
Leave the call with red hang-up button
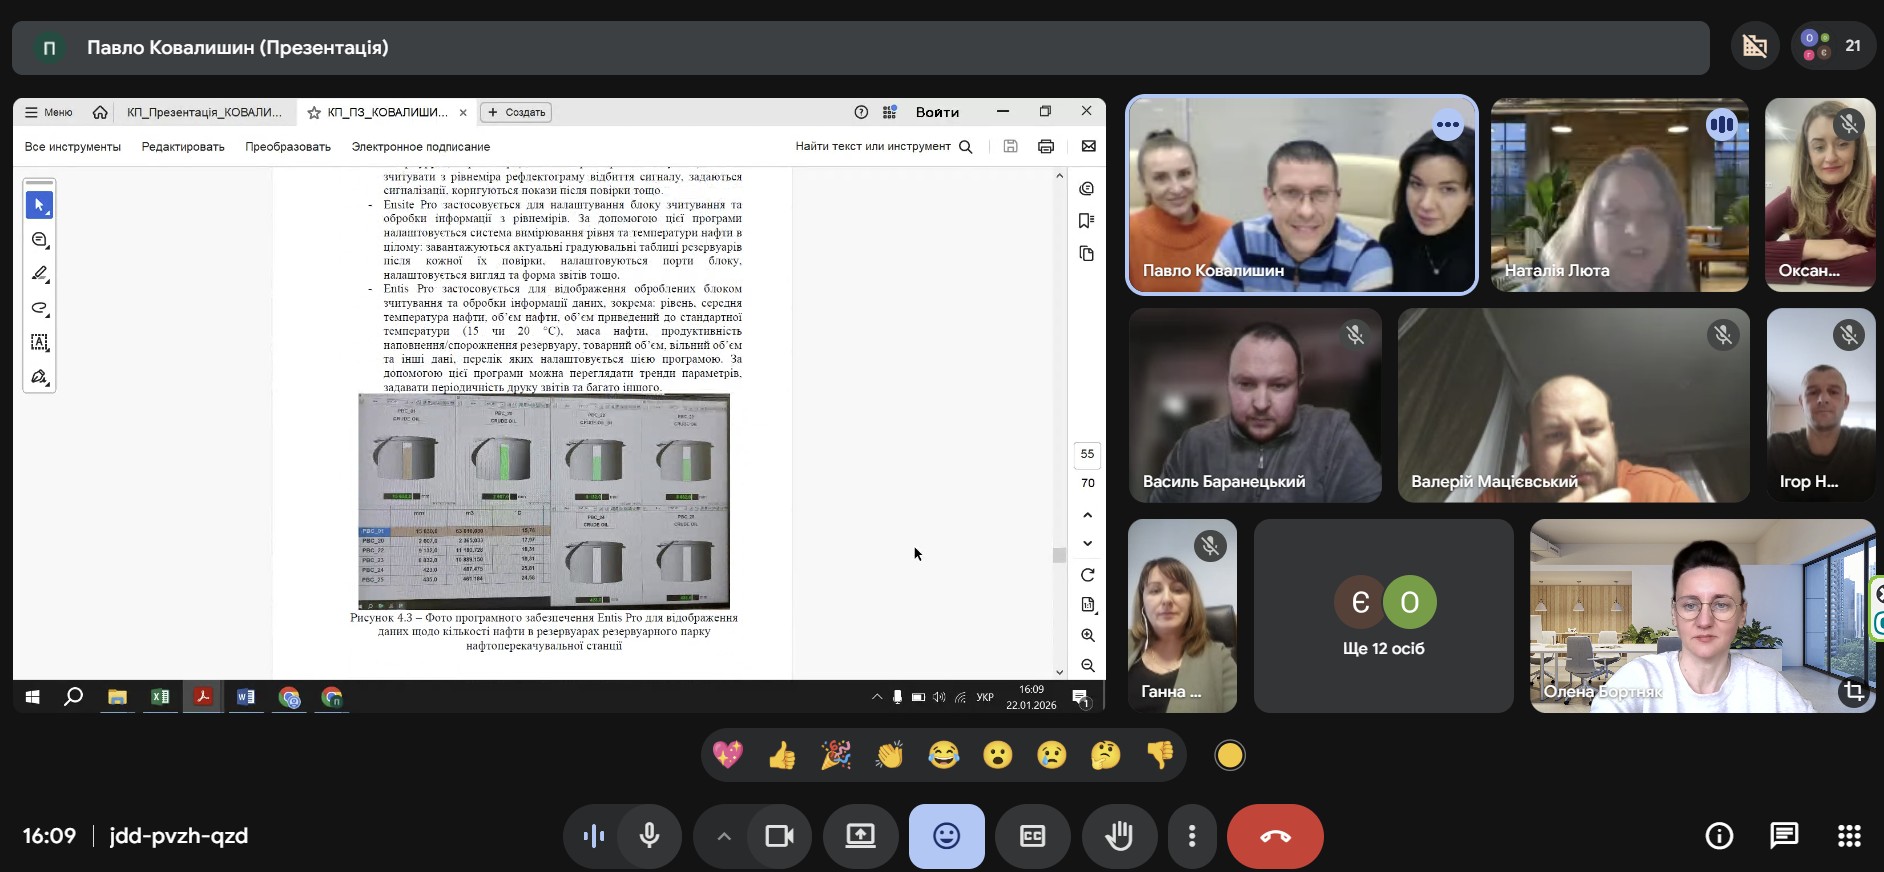pyautogui.click(x=1275, y=836)
